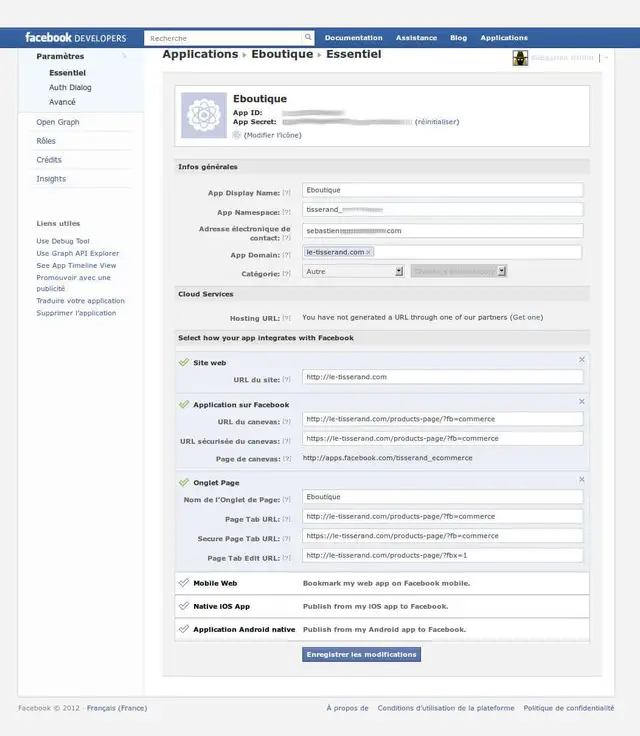Click help icon for Secure Page Tab URL

click(x=286, y=539)
